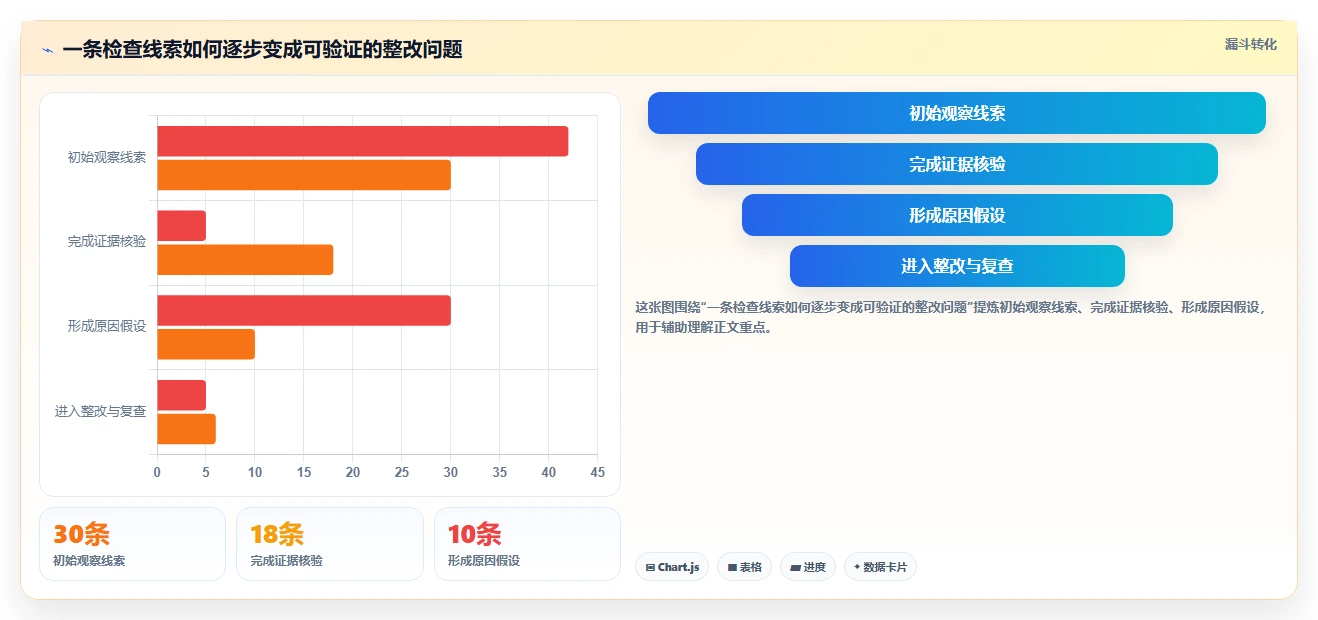Click the lightning icon beside the title
The image size is (1318, 620).
click(x=47, y=50)
